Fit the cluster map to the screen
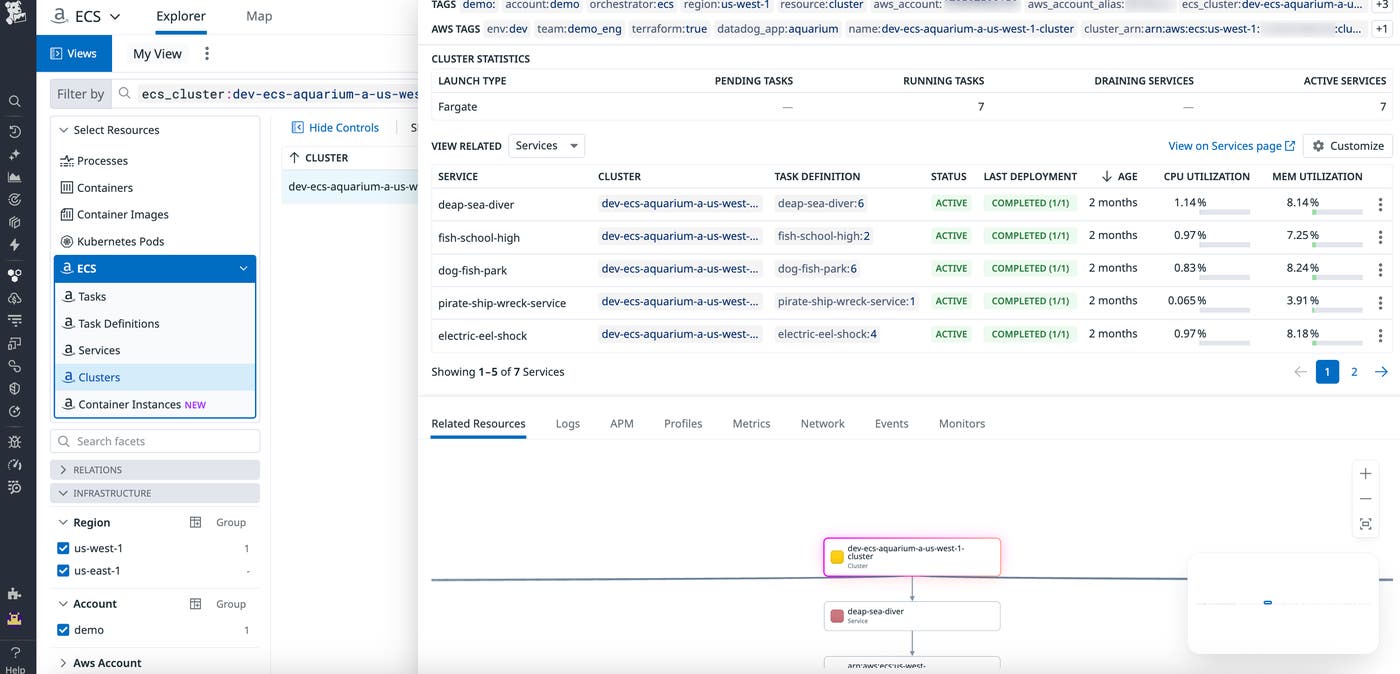This screenshot has height=674, width=1400. (x=1365, y=524)
